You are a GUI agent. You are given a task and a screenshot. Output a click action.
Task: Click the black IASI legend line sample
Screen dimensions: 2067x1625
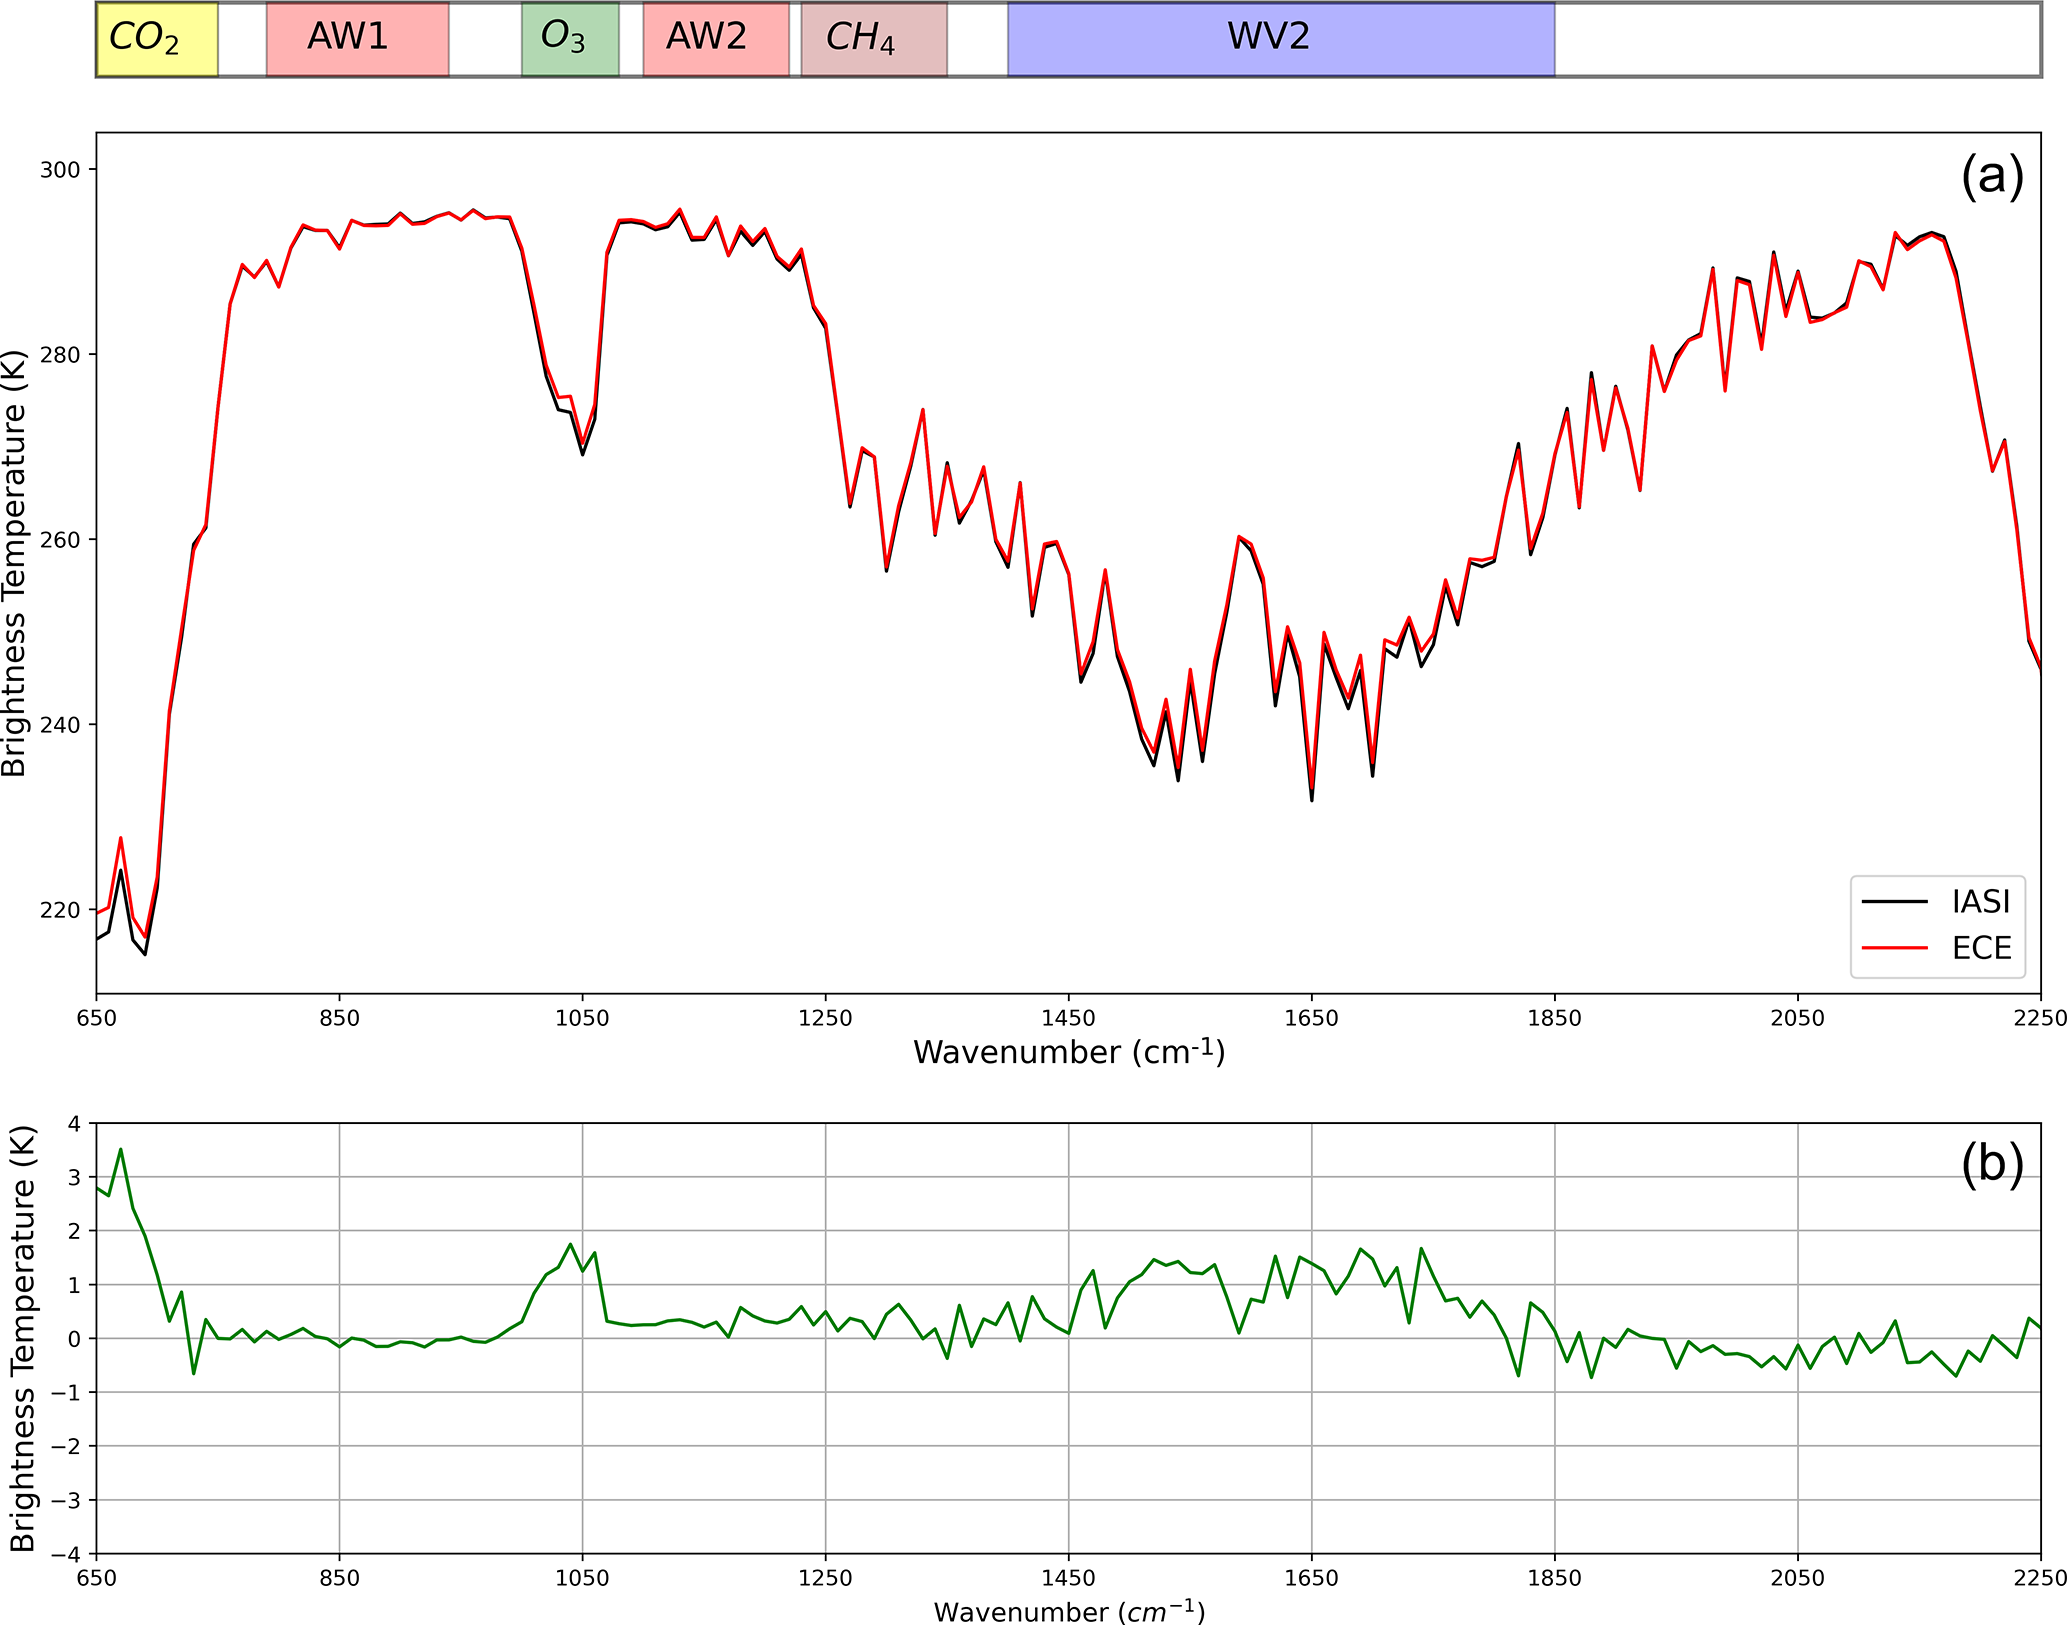tap(1894, 901)
